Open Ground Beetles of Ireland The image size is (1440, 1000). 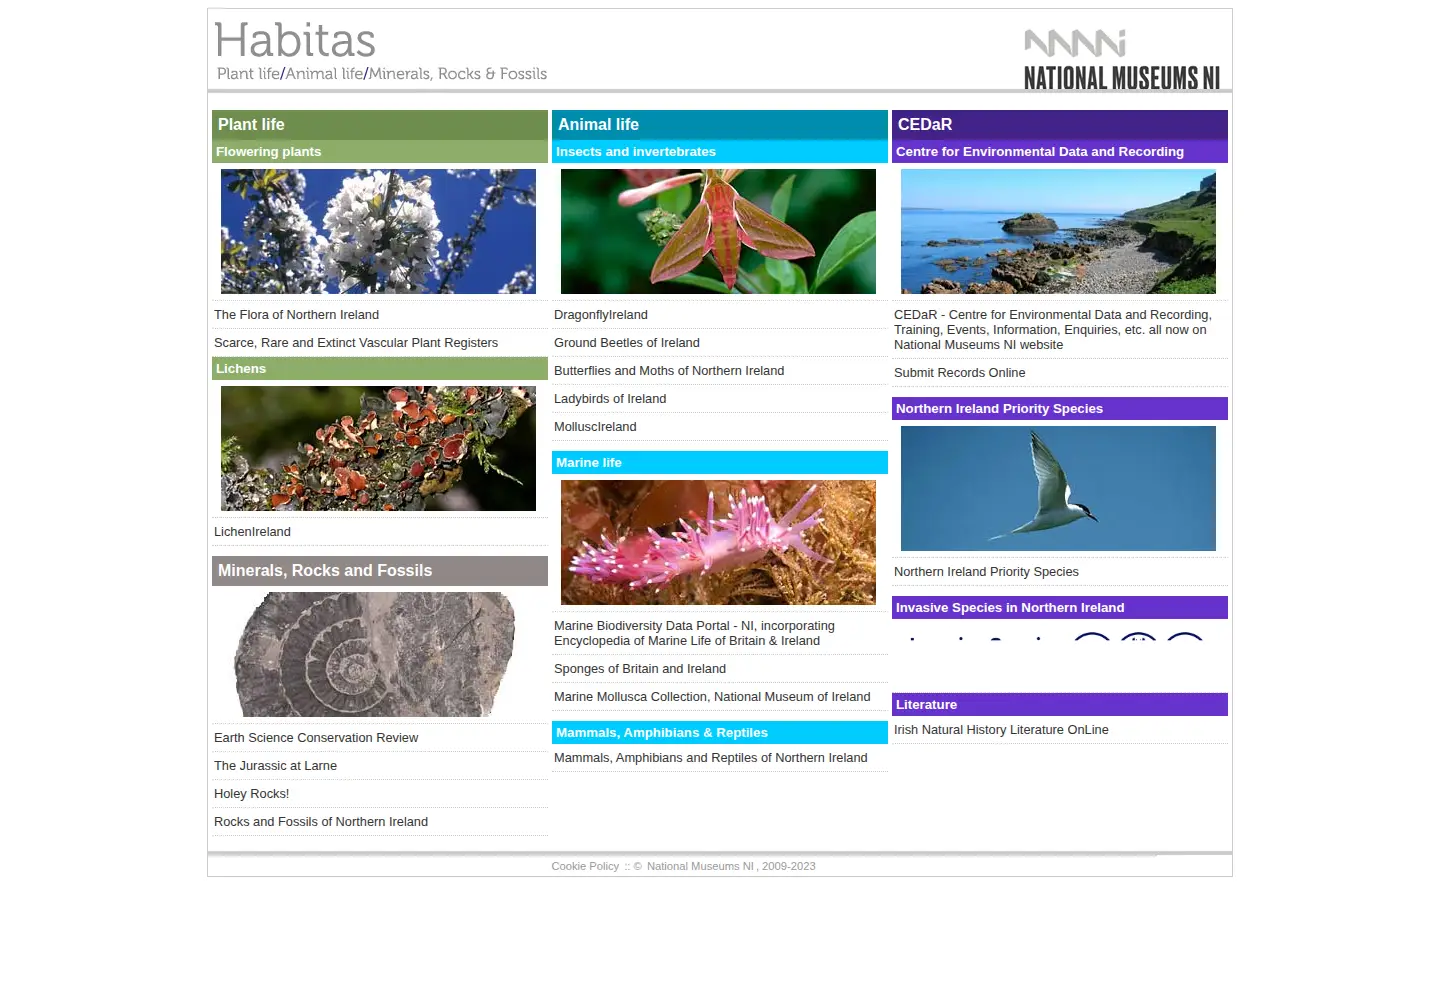(x=627, y=343)
